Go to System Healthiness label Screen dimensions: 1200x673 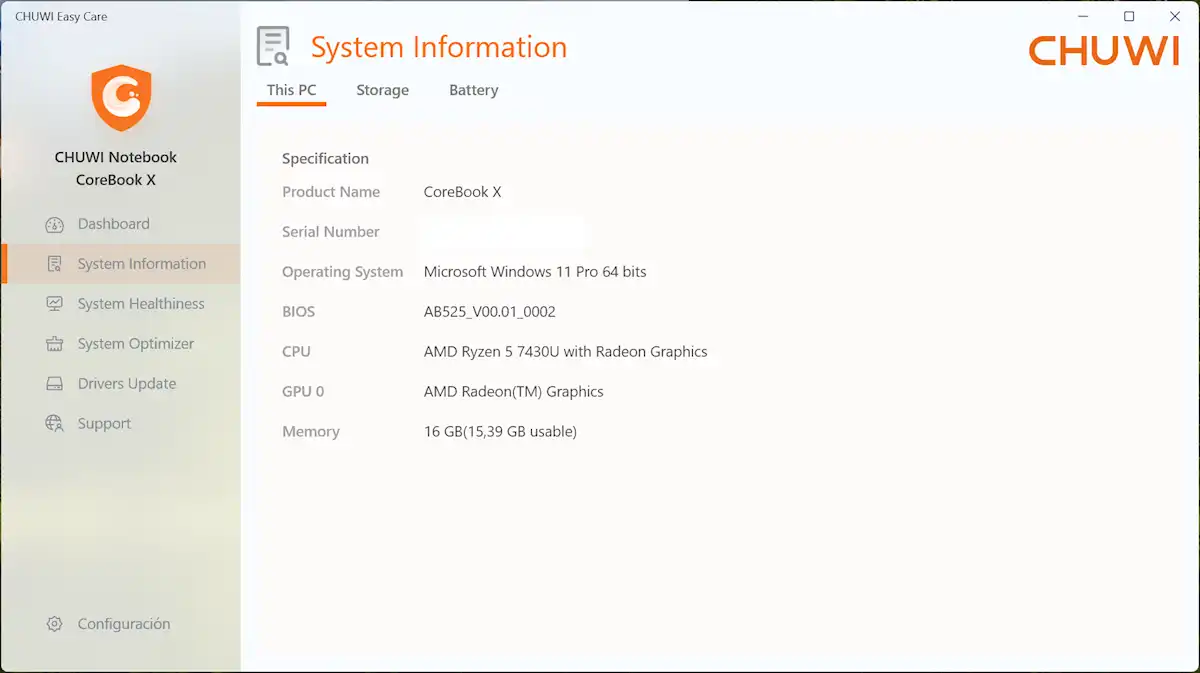click(x=141, y=304)
